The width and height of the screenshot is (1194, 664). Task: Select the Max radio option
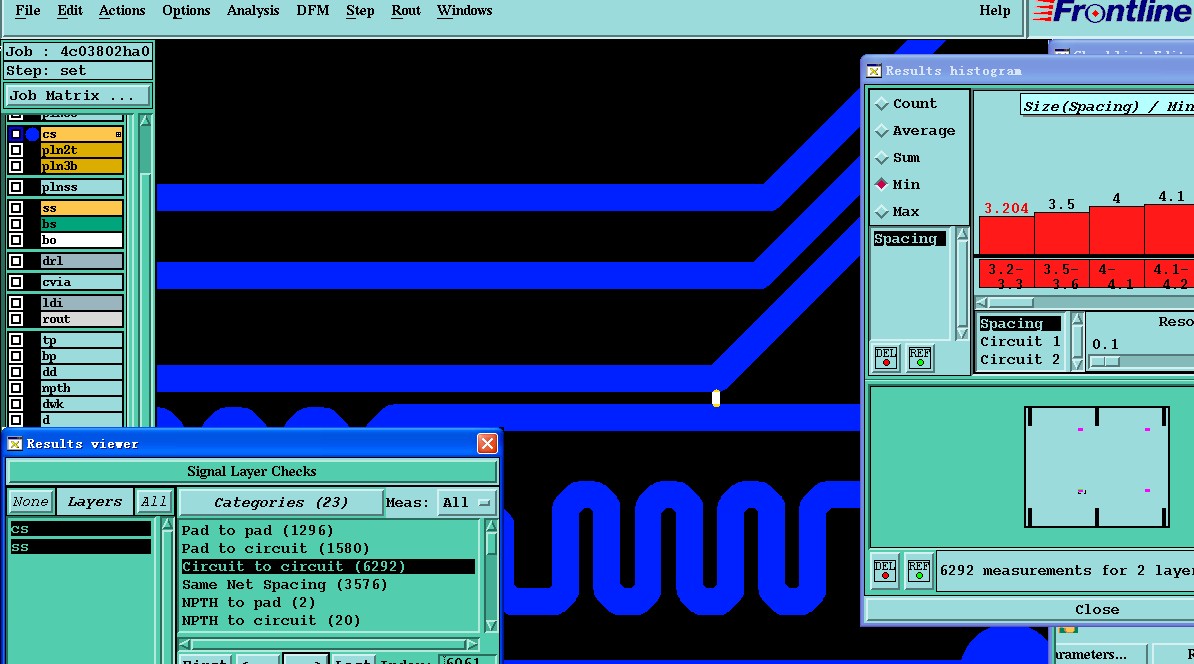pyautogui.click(x=882, y=212)
